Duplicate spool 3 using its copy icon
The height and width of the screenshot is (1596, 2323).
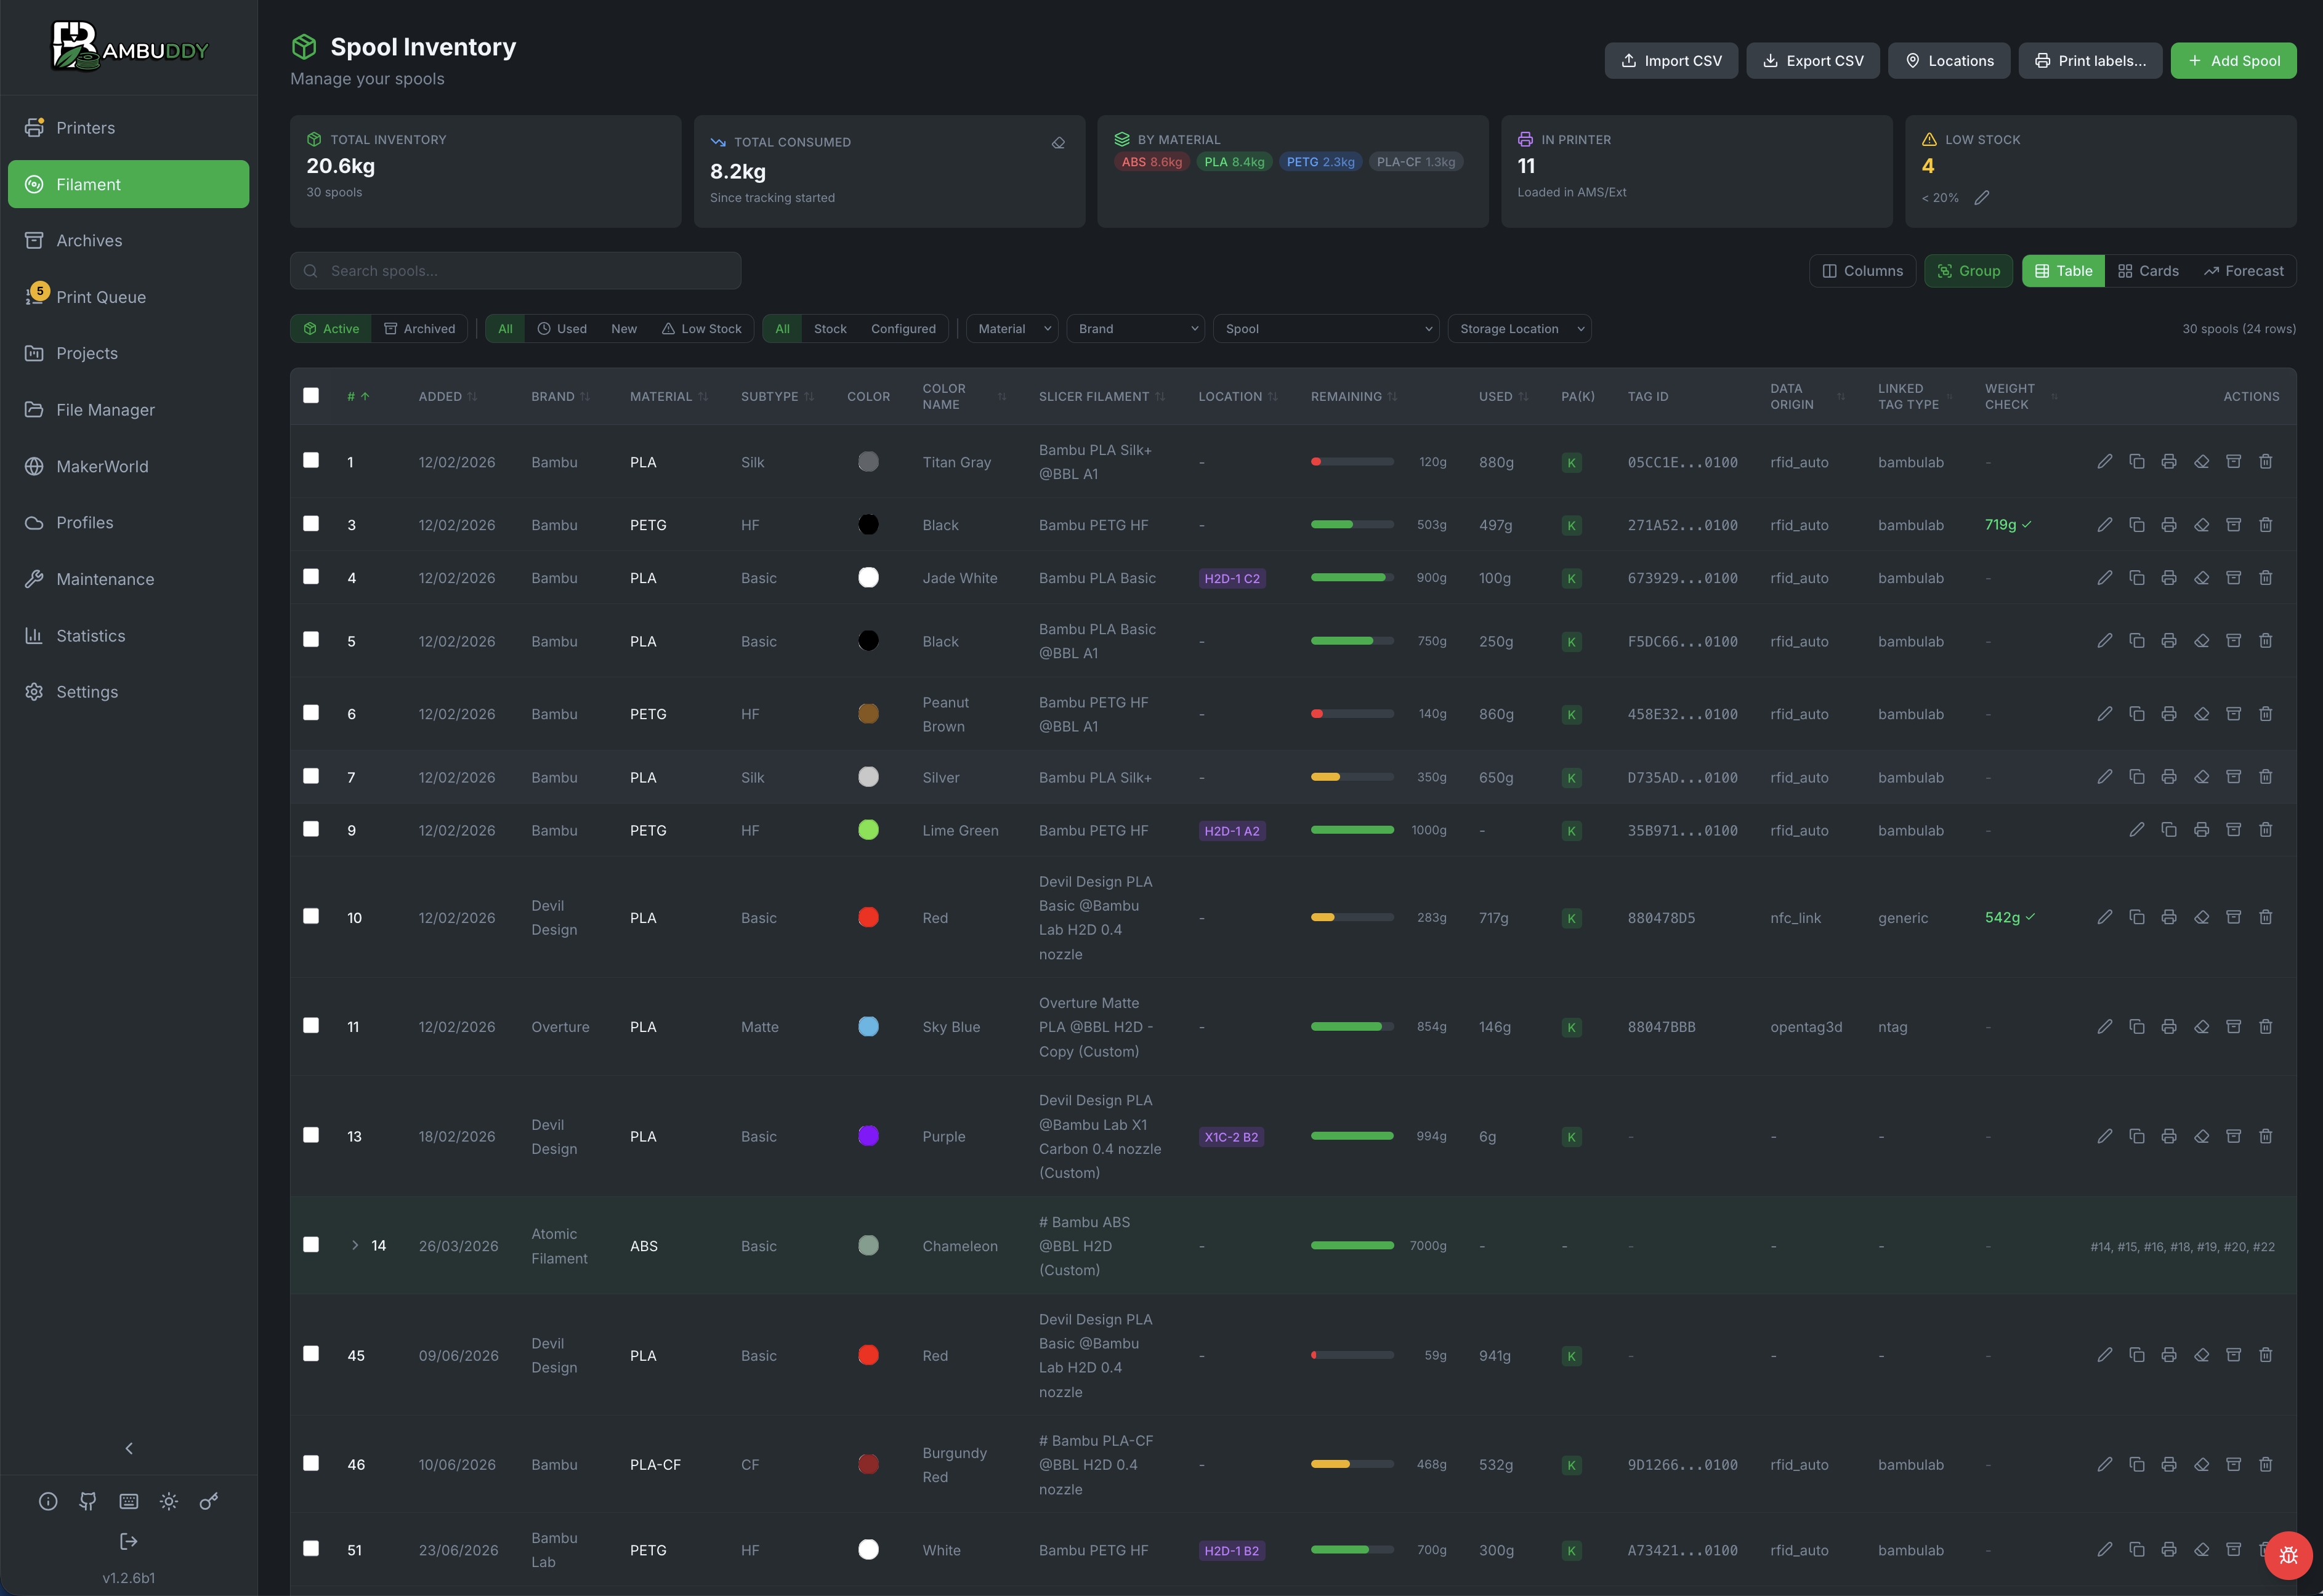2137,525
